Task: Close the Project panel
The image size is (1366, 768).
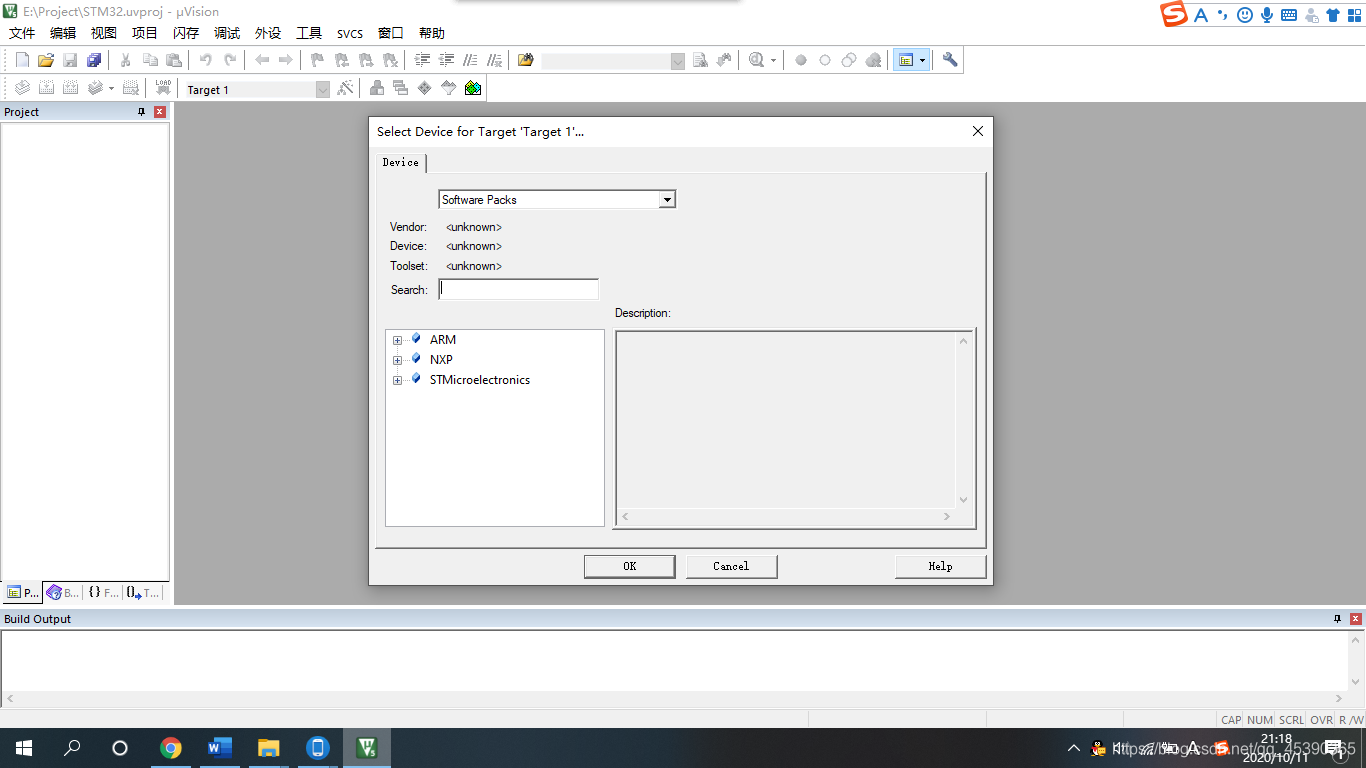Action: (159, 112)
